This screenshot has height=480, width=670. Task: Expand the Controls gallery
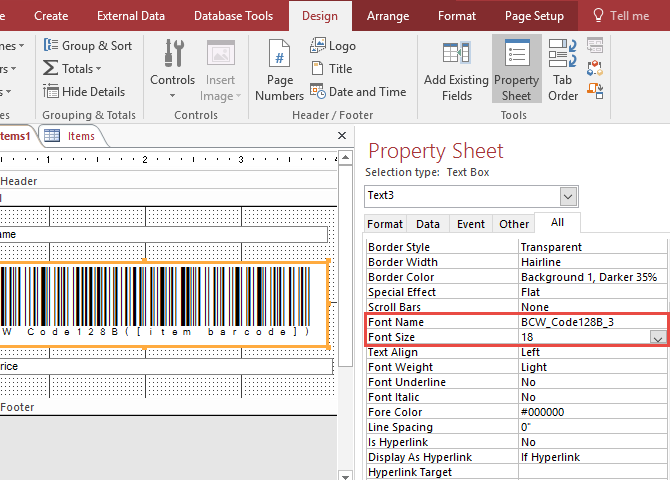tap(173, 70)
